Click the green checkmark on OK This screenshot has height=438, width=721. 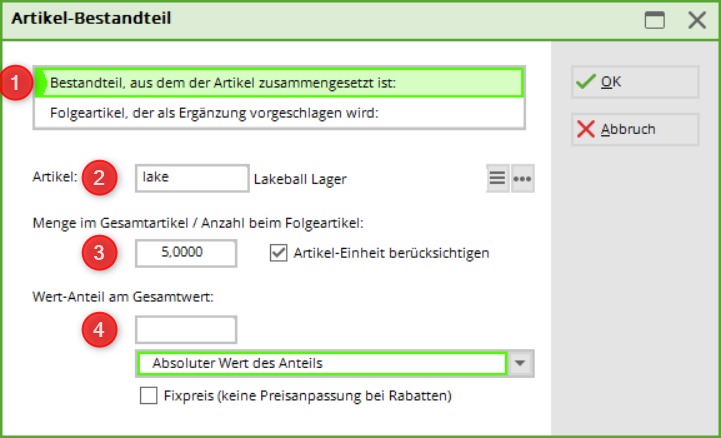click(x=586, y=82)
